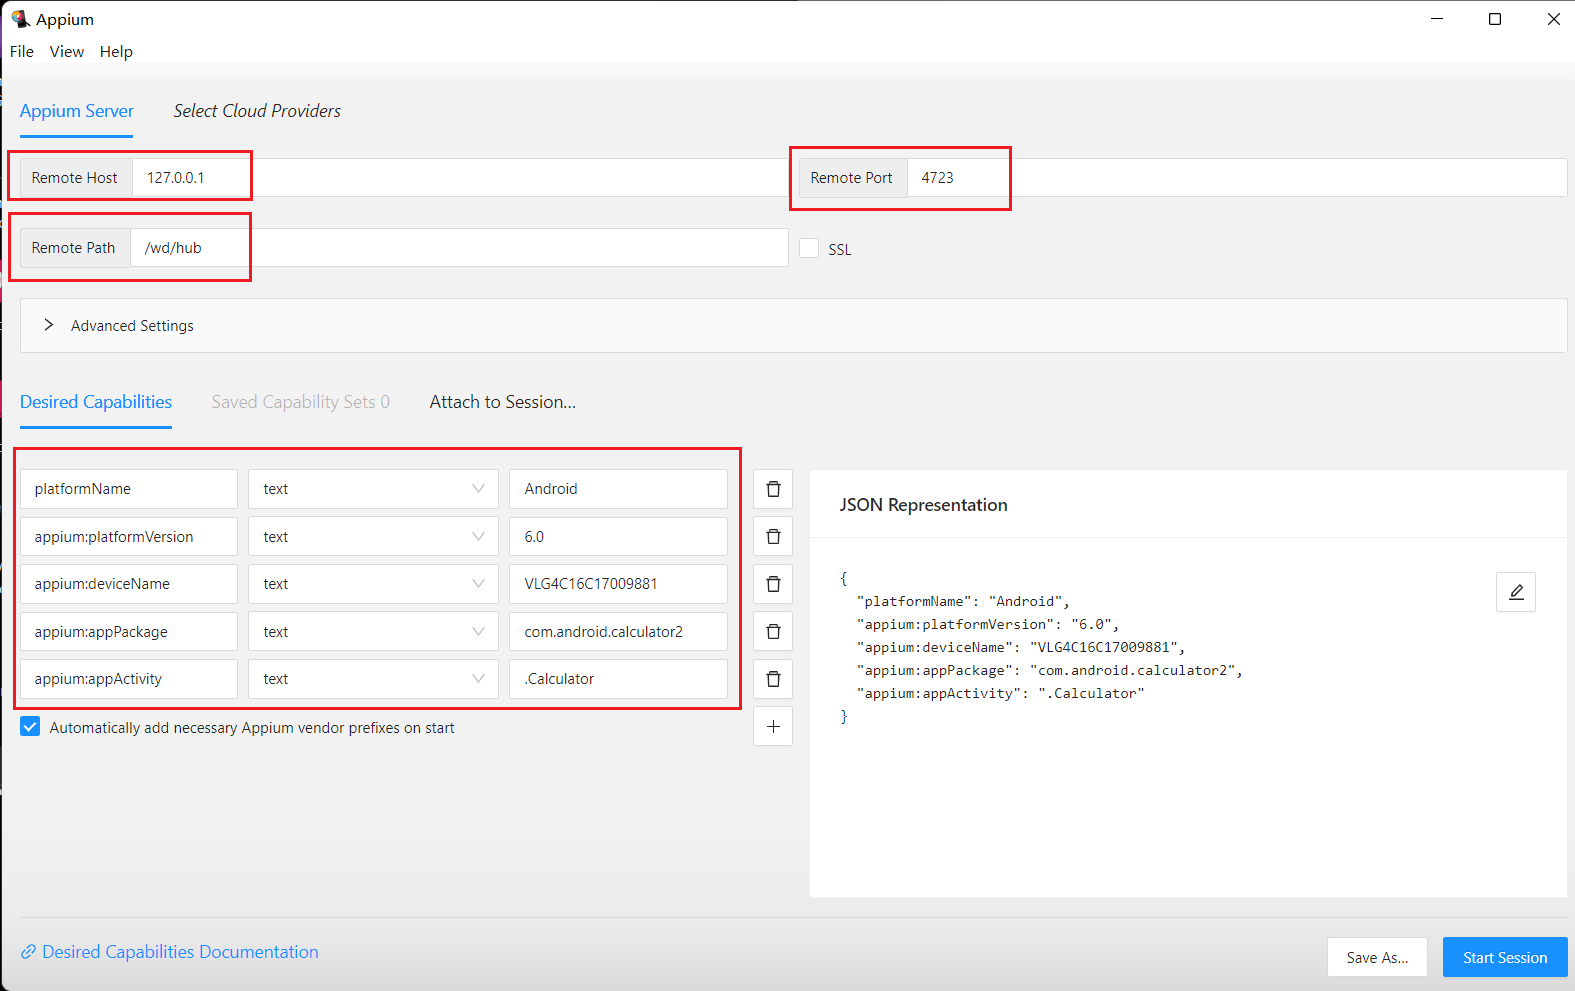Delete the platformName capability row
Viewport: 1575px width, 991px height.
773,489
